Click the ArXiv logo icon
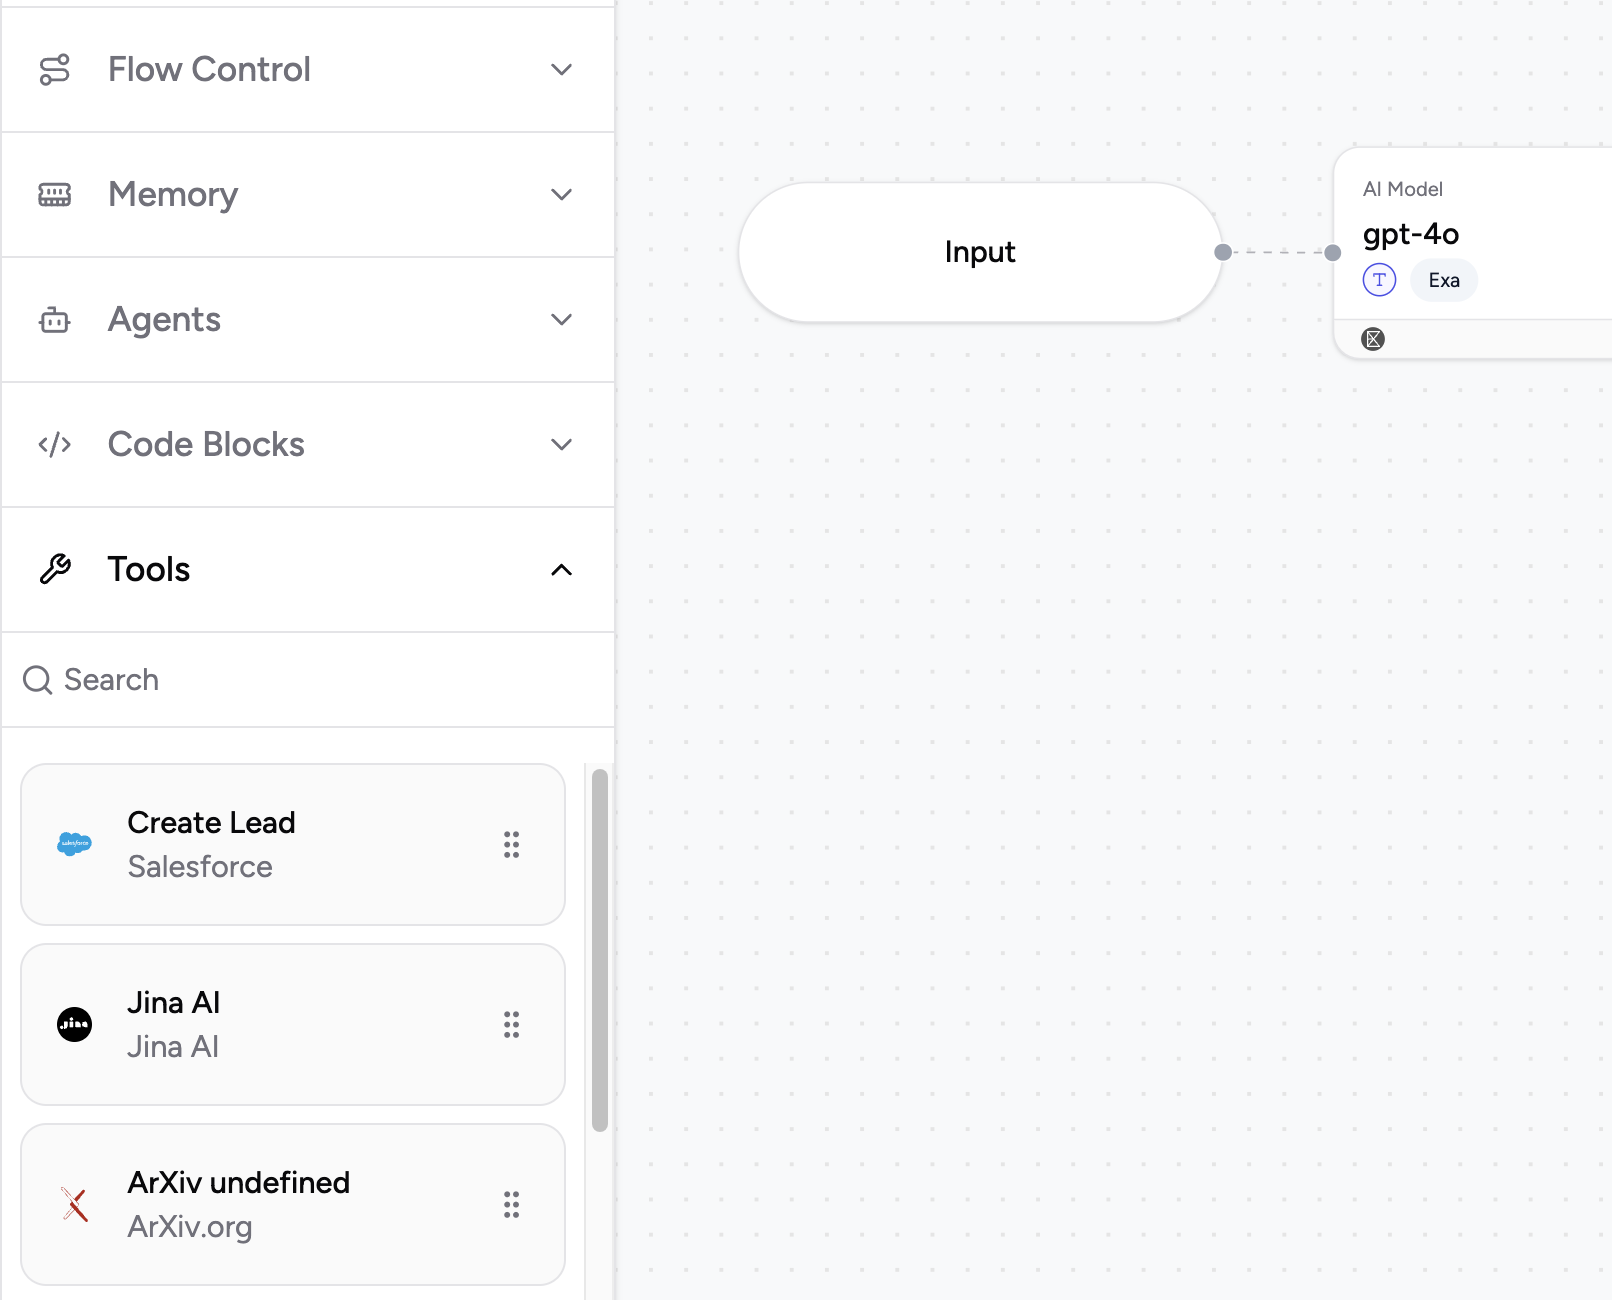Viewport: 1612px width, 1300px height. [x=75, y=1204]
